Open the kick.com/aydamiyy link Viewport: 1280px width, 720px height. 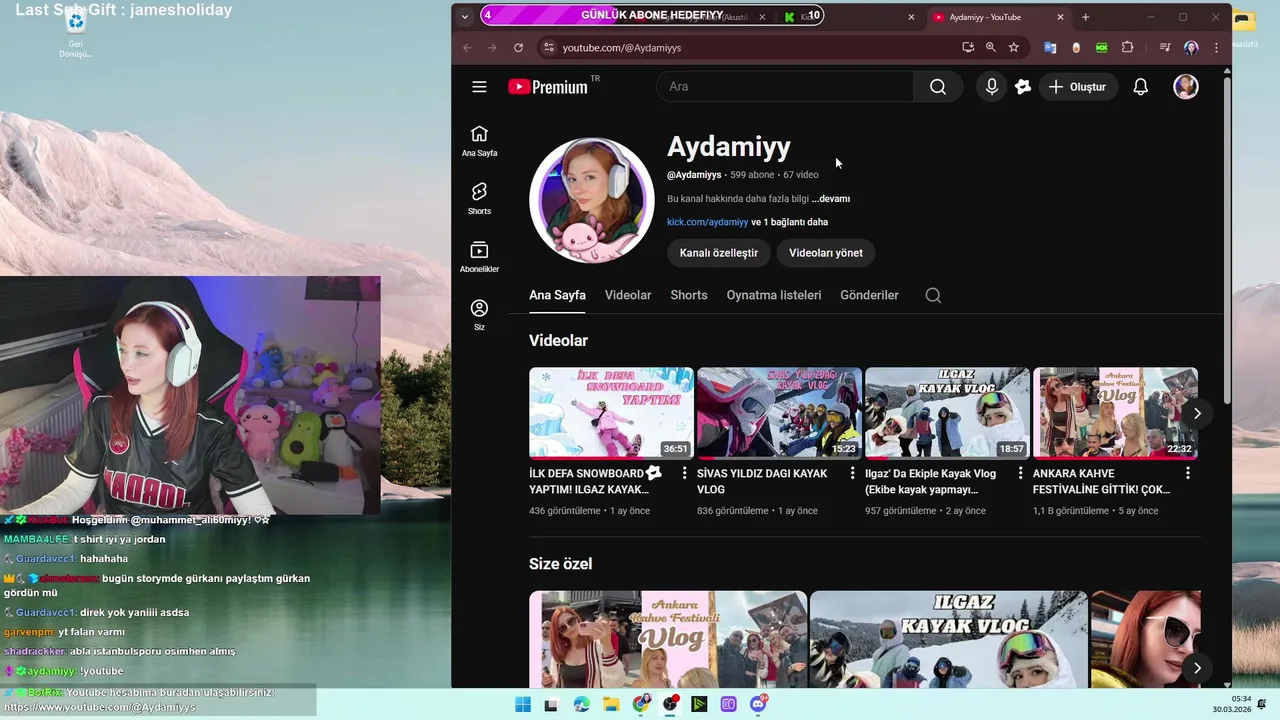[x=708, y=222]
